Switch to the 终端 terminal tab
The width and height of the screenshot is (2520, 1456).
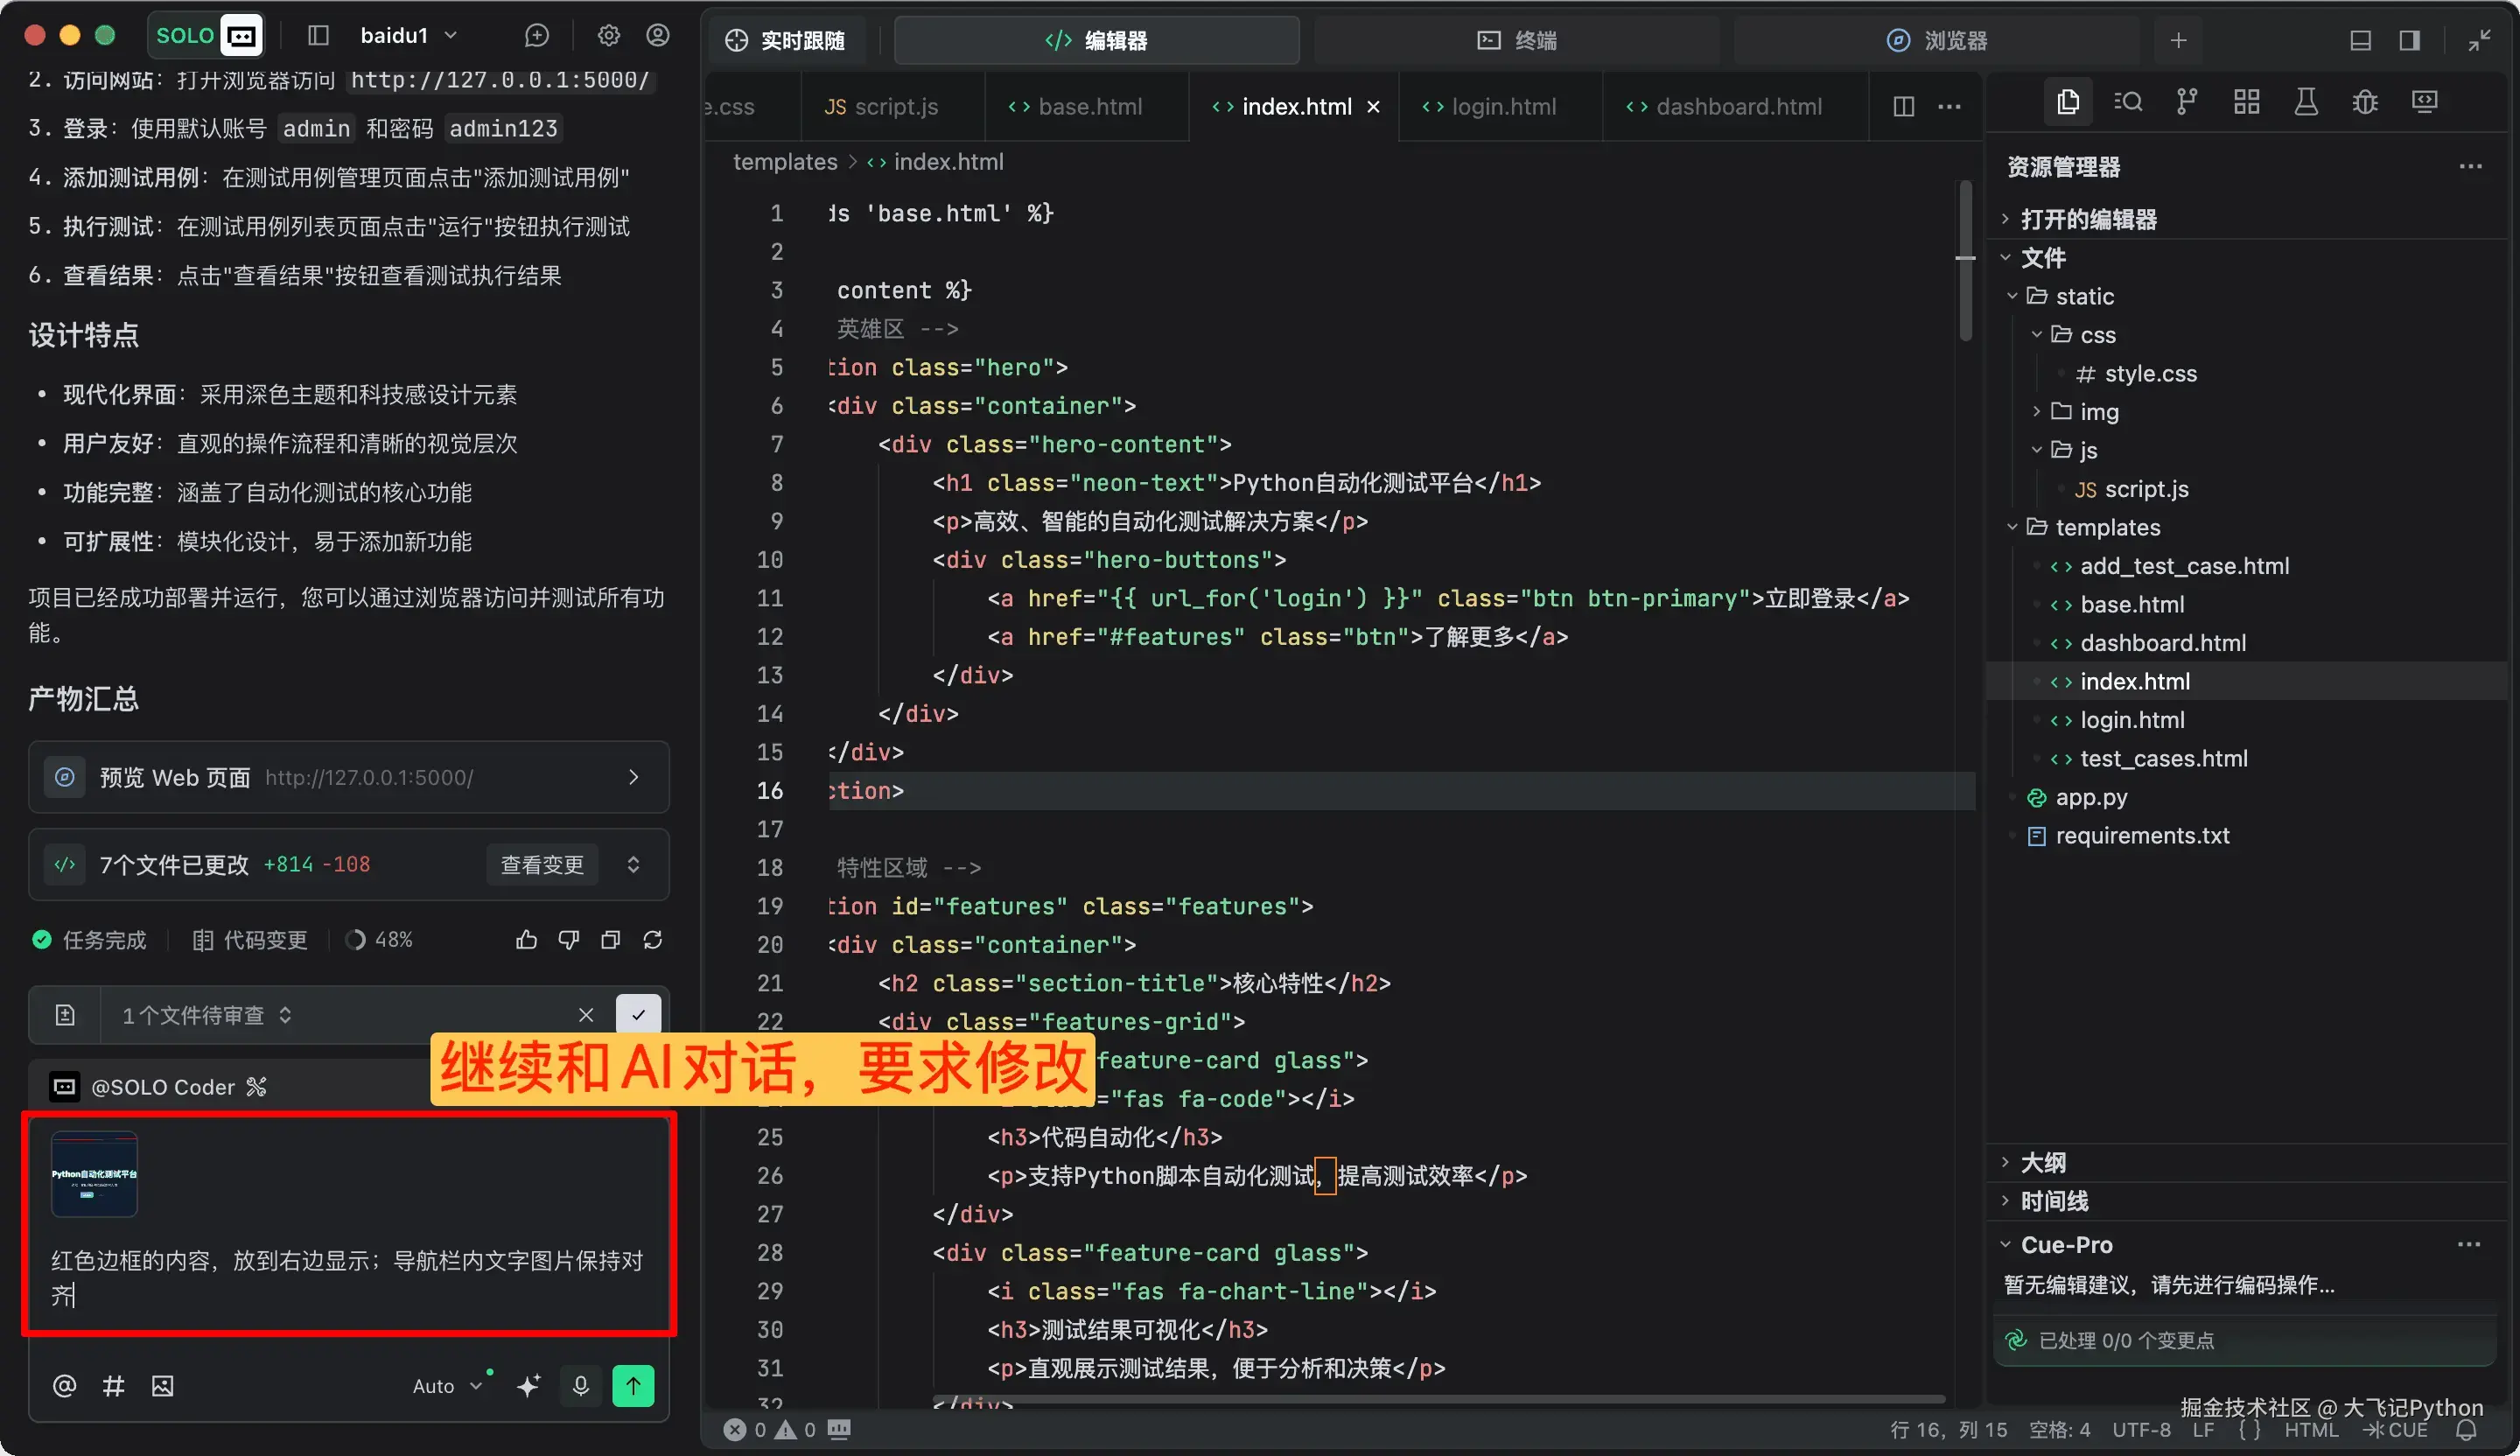(x=1516, y=40)
